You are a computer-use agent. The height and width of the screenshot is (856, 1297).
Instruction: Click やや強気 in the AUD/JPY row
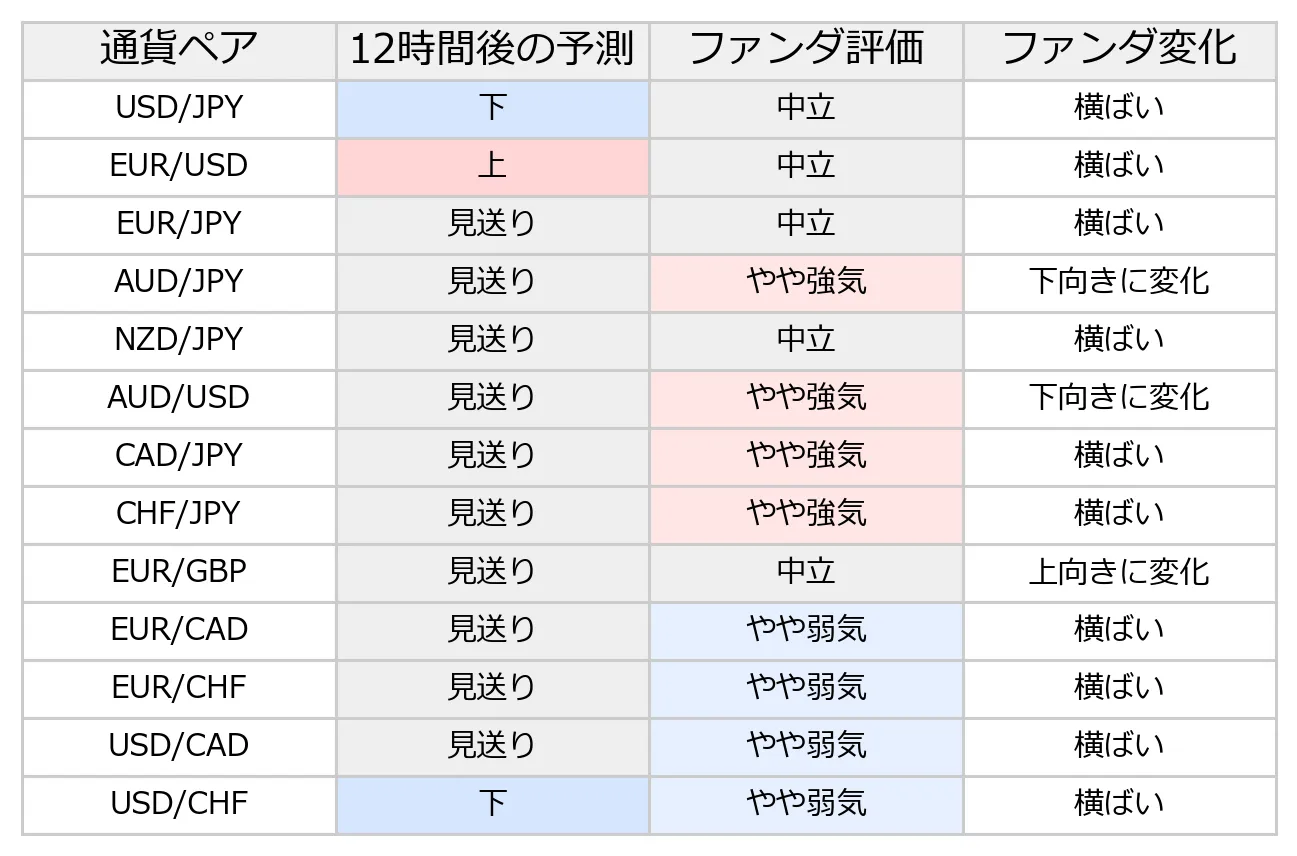coord(806,281)
